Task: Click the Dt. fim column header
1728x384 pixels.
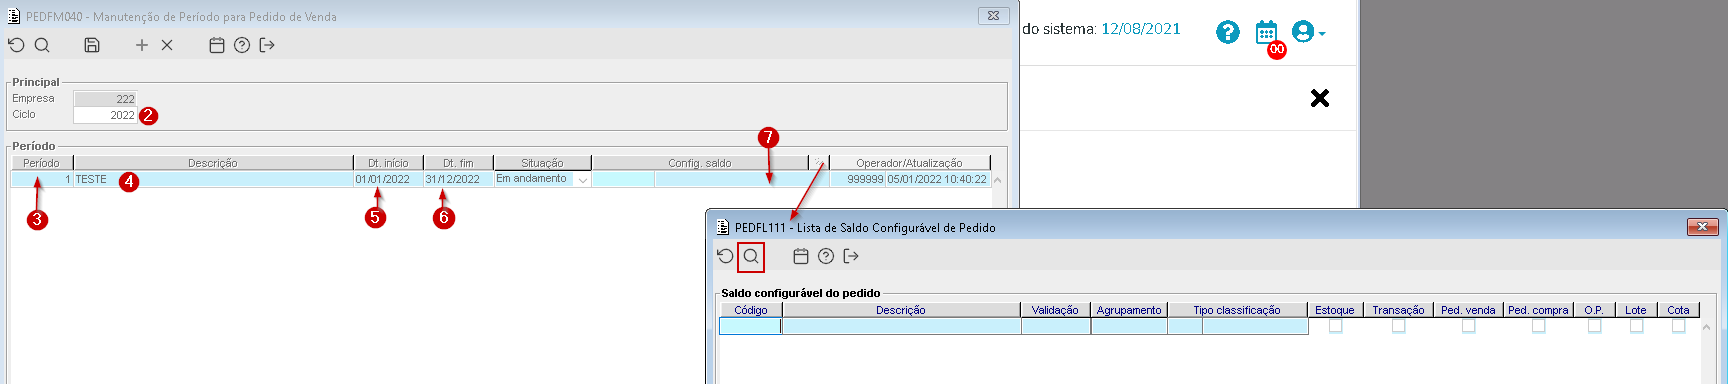Action: (458, 163)
